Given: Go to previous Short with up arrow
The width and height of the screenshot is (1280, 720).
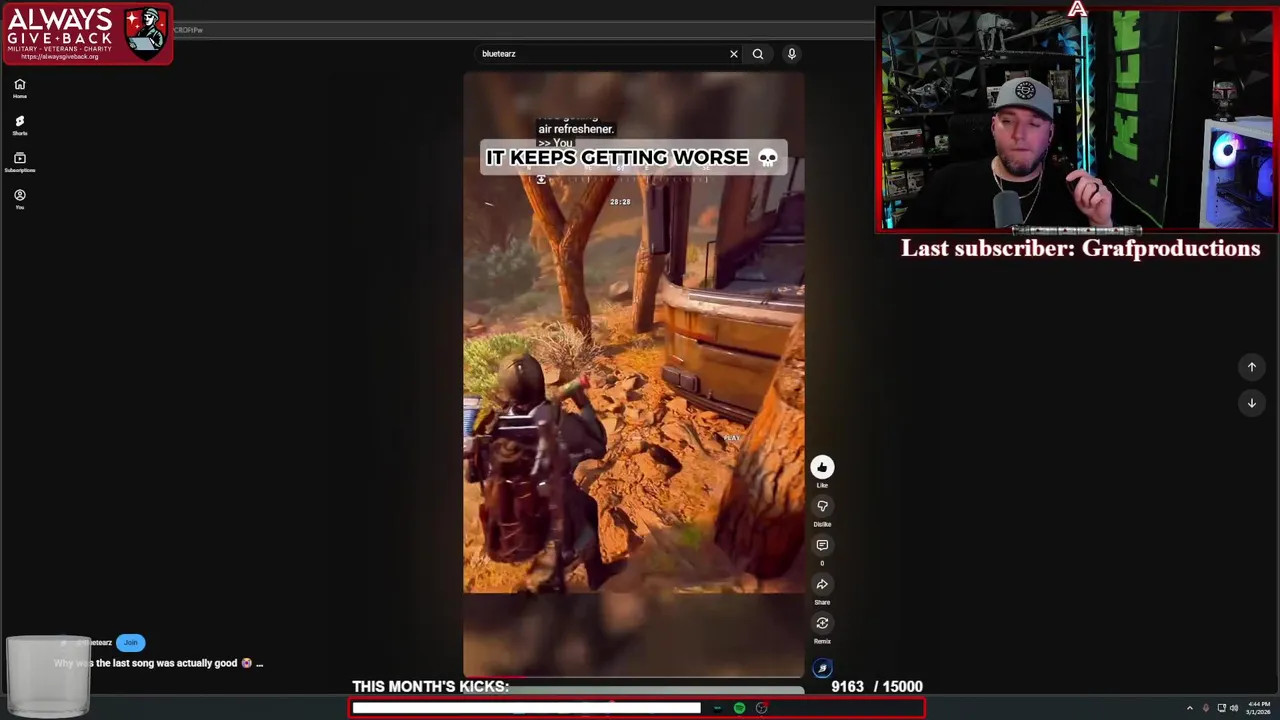Looking at the screenshot, I should [1251, 367].
